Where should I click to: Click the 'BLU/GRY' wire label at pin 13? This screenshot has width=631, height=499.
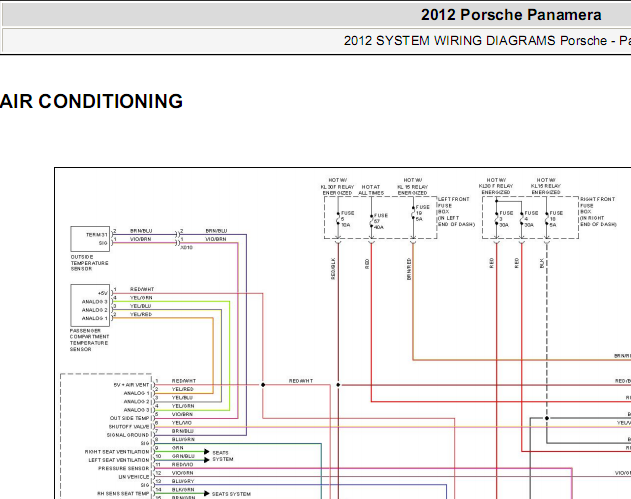pyautogui.click(x=183, y=481)
